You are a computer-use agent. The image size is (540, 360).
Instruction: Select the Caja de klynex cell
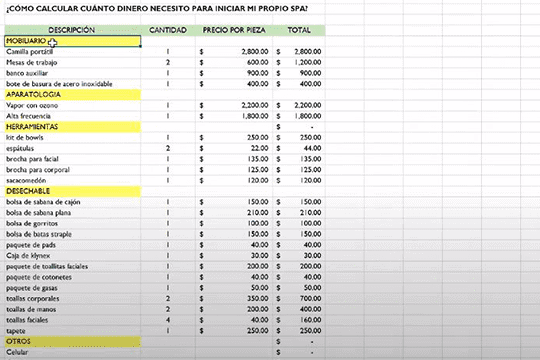73,256
